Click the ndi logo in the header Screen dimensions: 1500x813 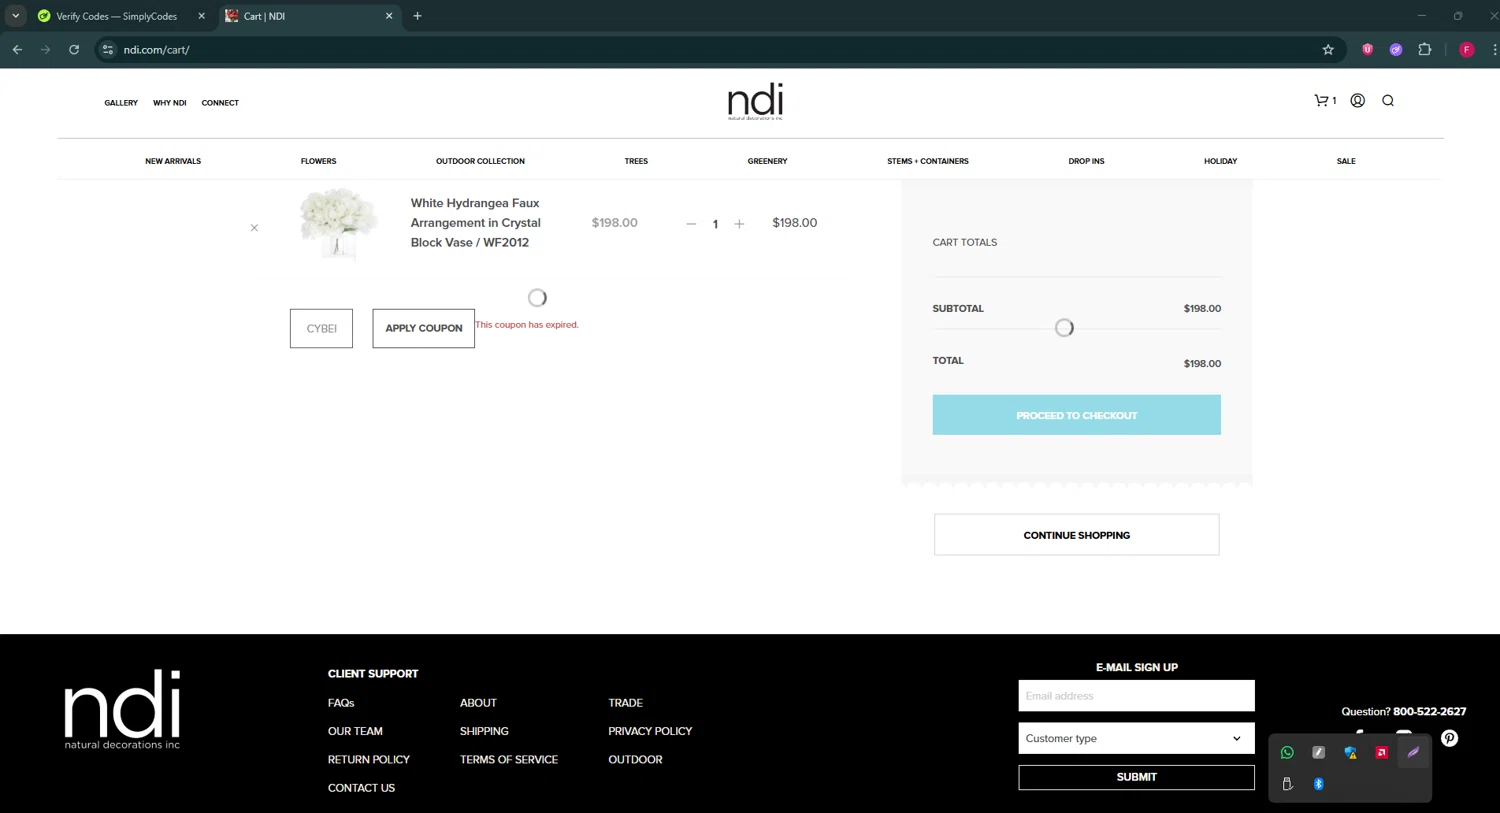(755, 101)
